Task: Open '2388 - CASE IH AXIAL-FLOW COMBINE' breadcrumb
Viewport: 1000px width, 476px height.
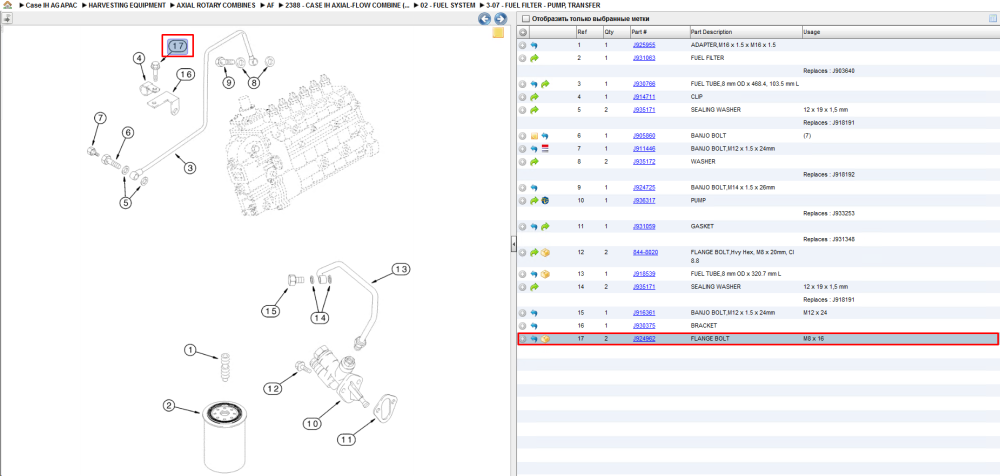Action: 347,4
